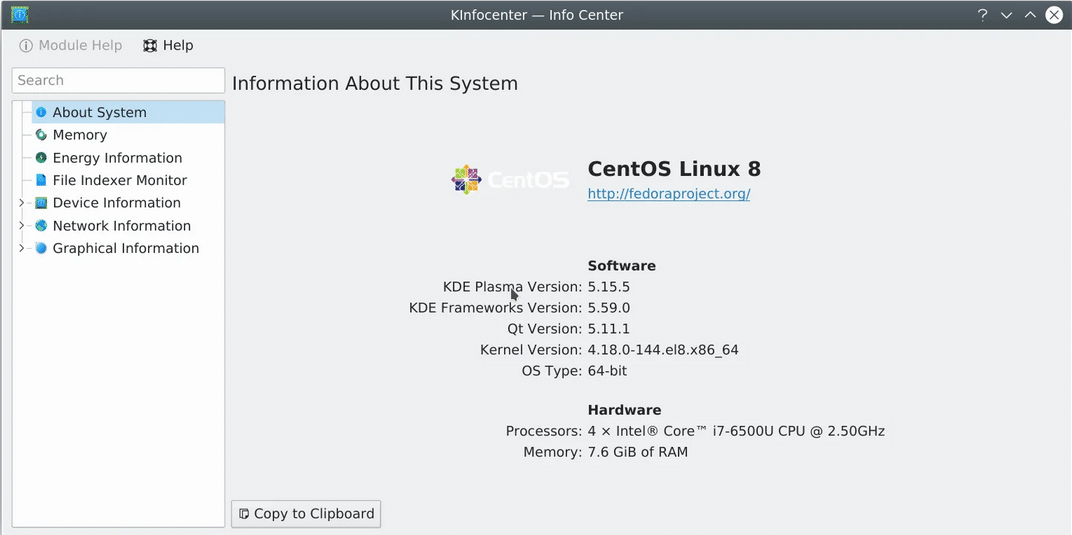The width and height of the screenshot is (1072, 535).
Task: Click the Information About This System title
Action: pyautogui.click(x=375, y=84)
